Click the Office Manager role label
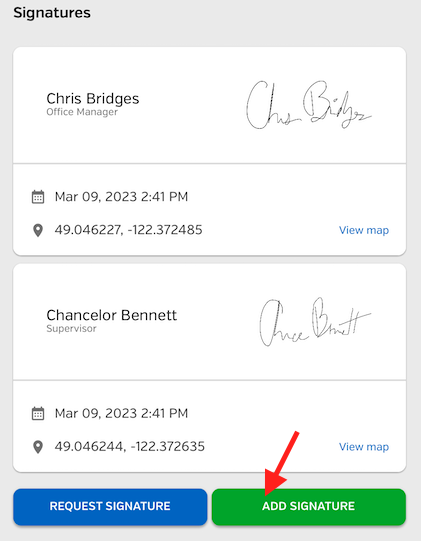 click(82, 112)
